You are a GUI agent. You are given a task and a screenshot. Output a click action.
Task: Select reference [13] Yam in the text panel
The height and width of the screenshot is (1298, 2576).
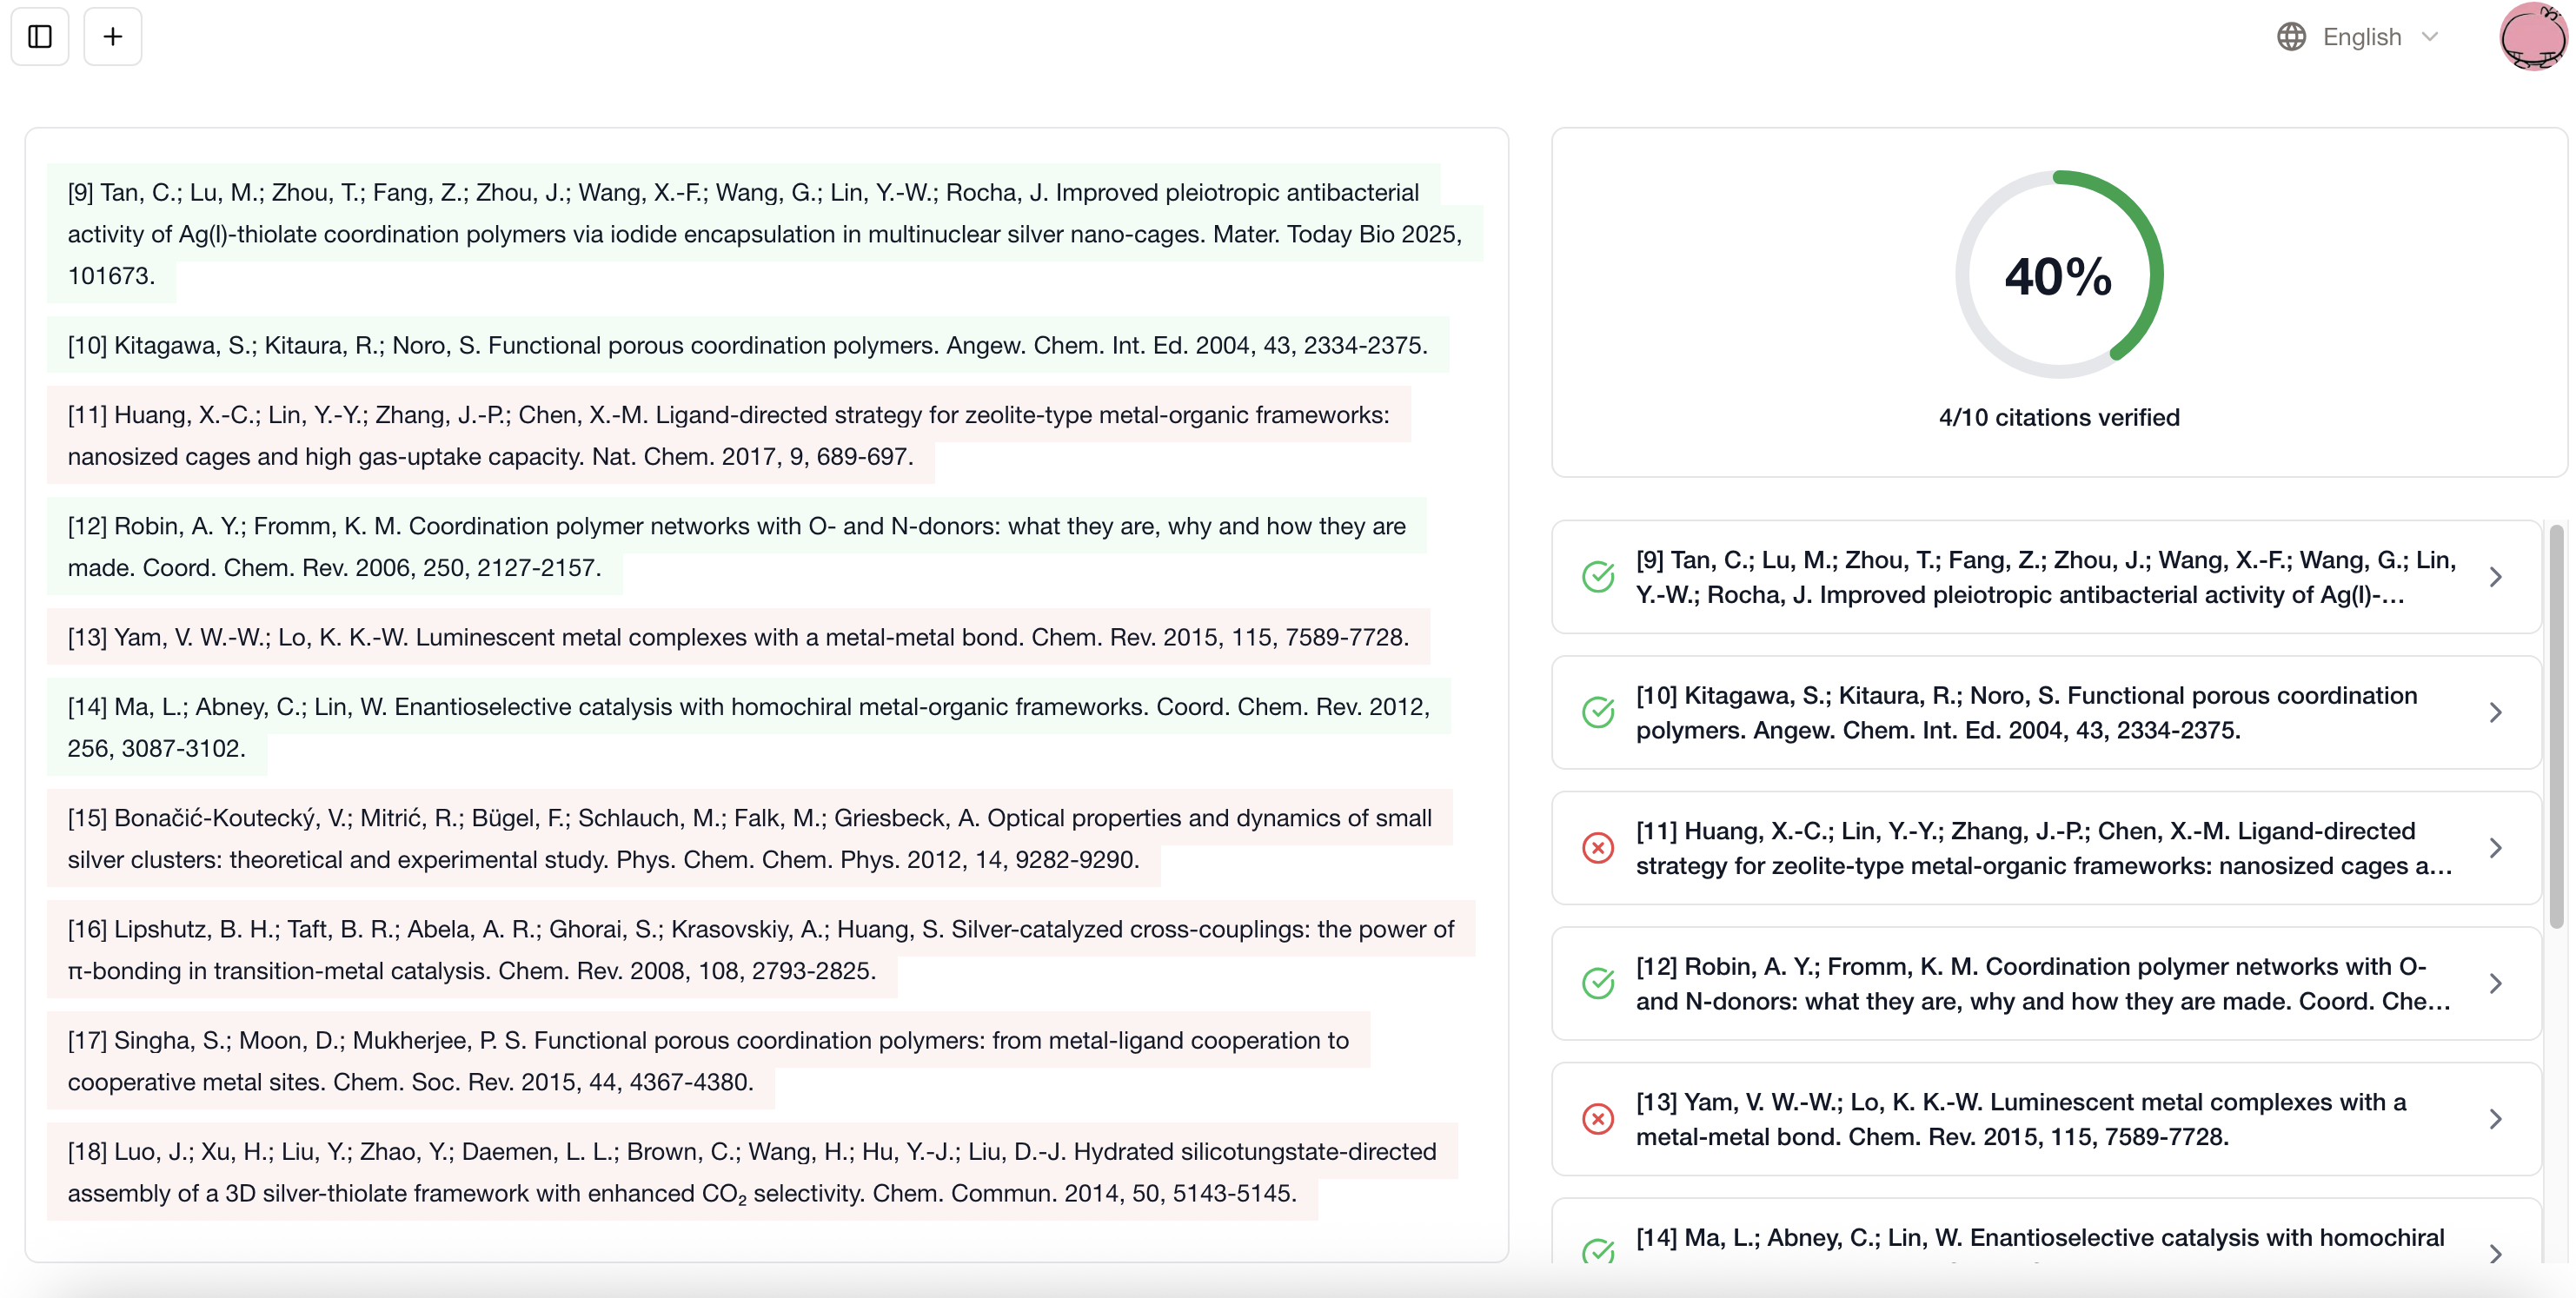click(739, 637)
